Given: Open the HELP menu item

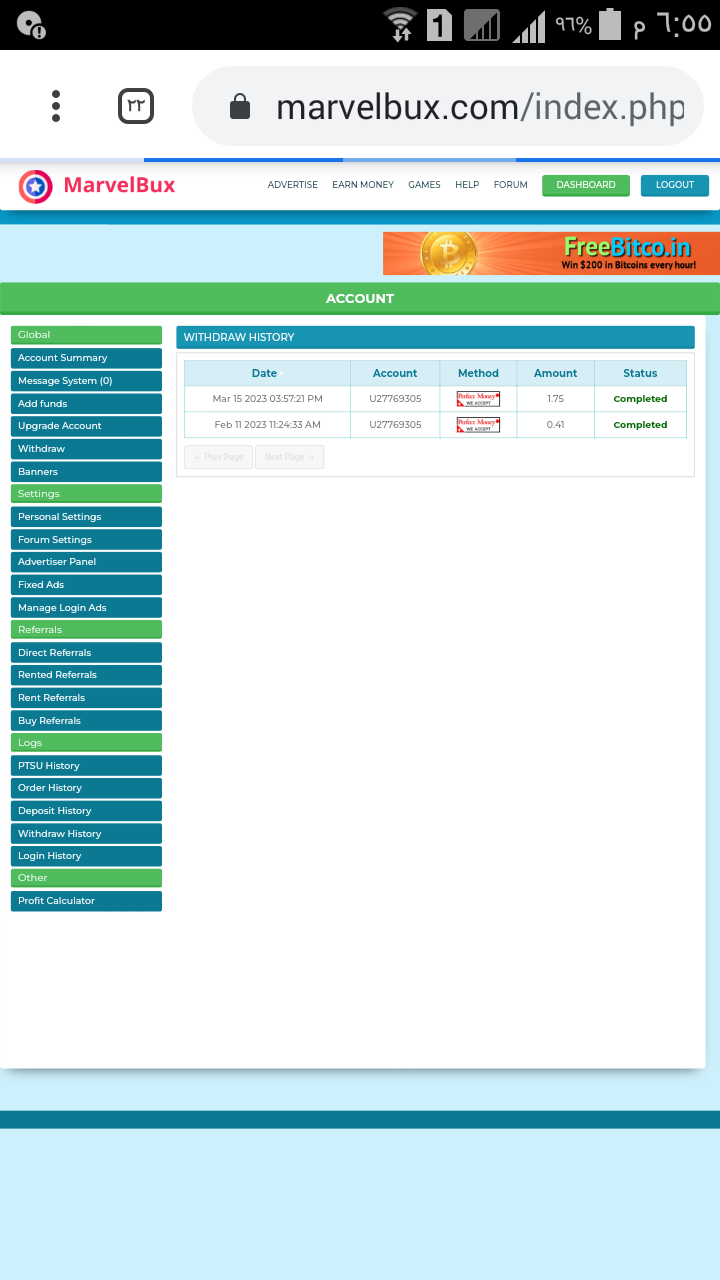Looking at the screenshot, I should [x=467, y=185].
